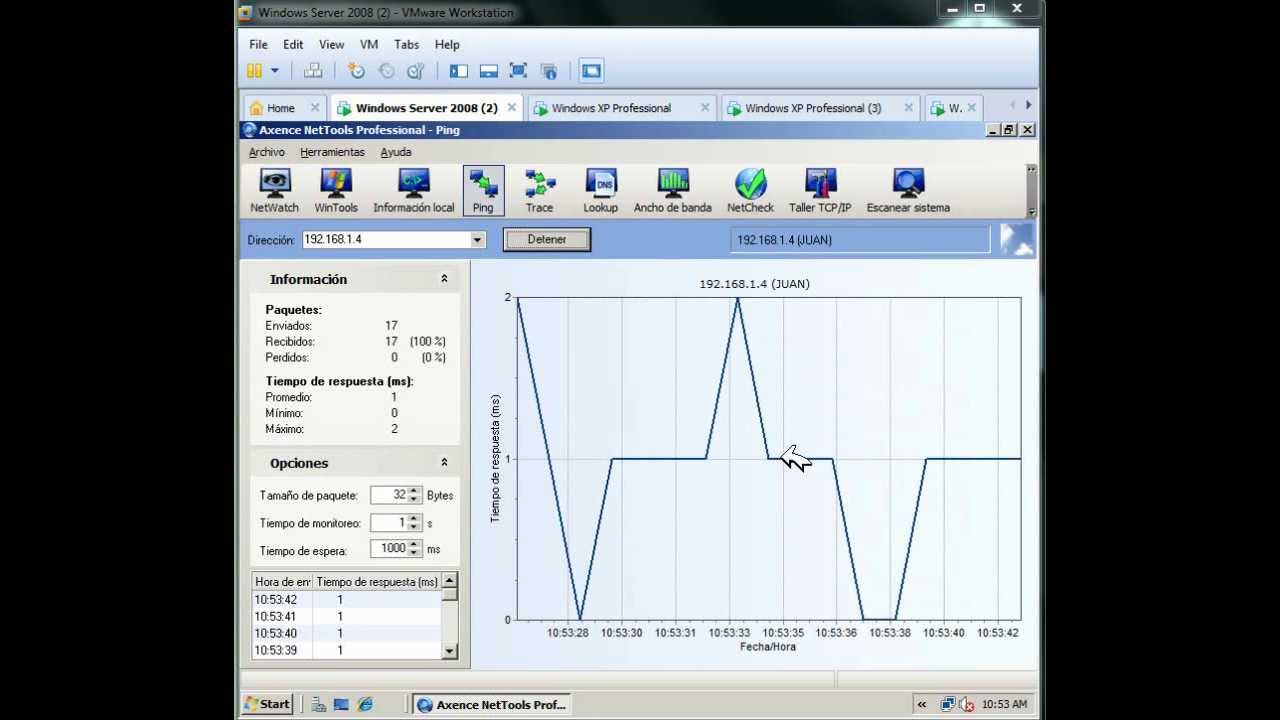Expand NetTools toolbar overflow arrow
This screenshot has width=1280, height=720.
click(1031, 210)
